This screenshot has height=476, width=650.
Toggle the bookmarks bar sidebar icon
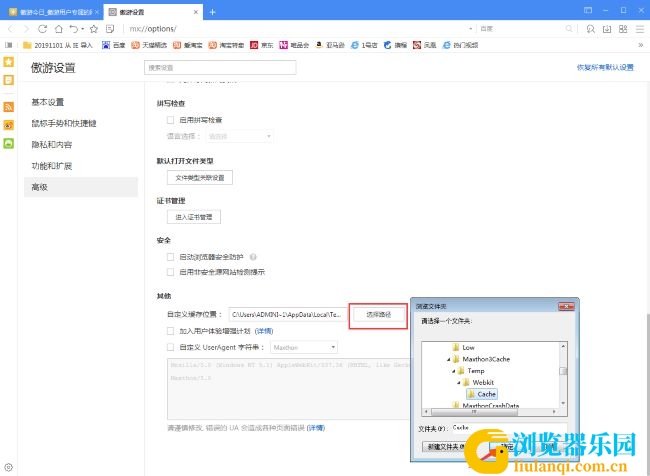coord(8,45)
